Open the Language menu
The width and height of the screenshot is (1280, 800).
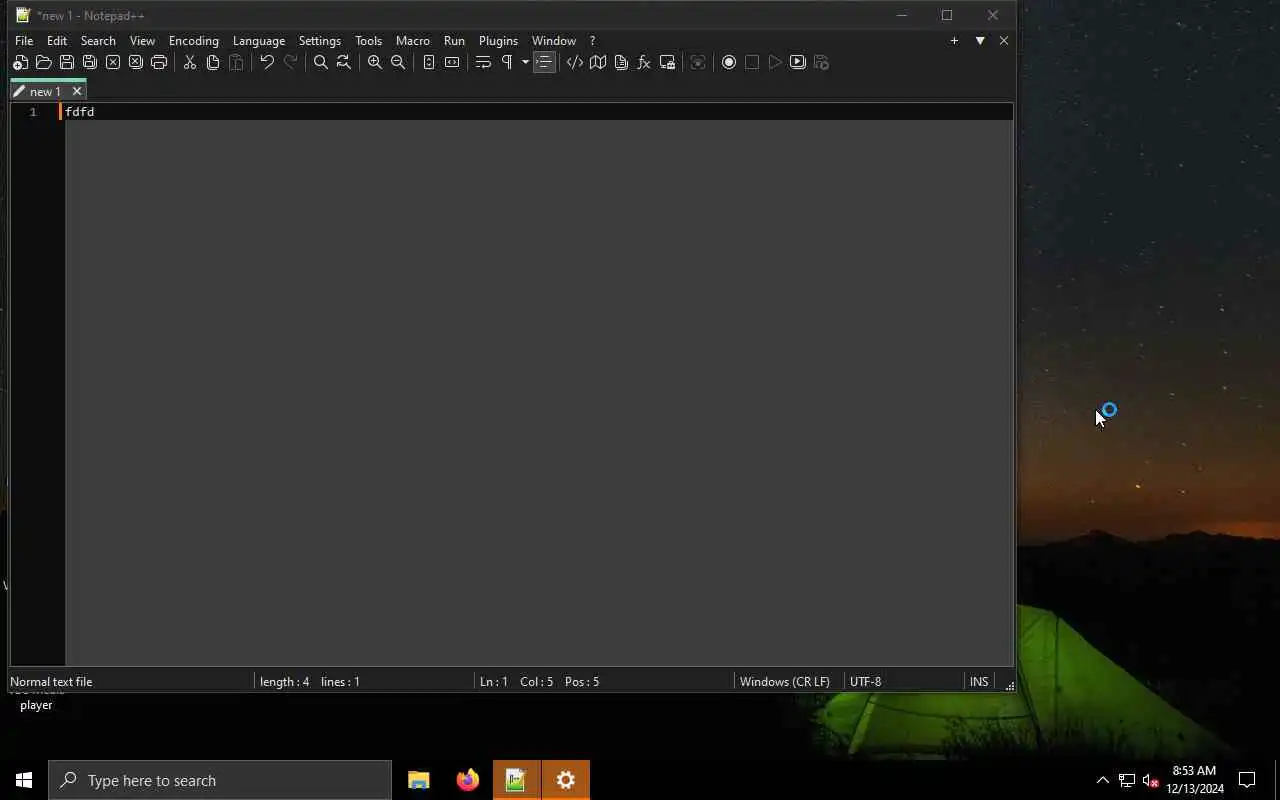click(x=259, y=41)
